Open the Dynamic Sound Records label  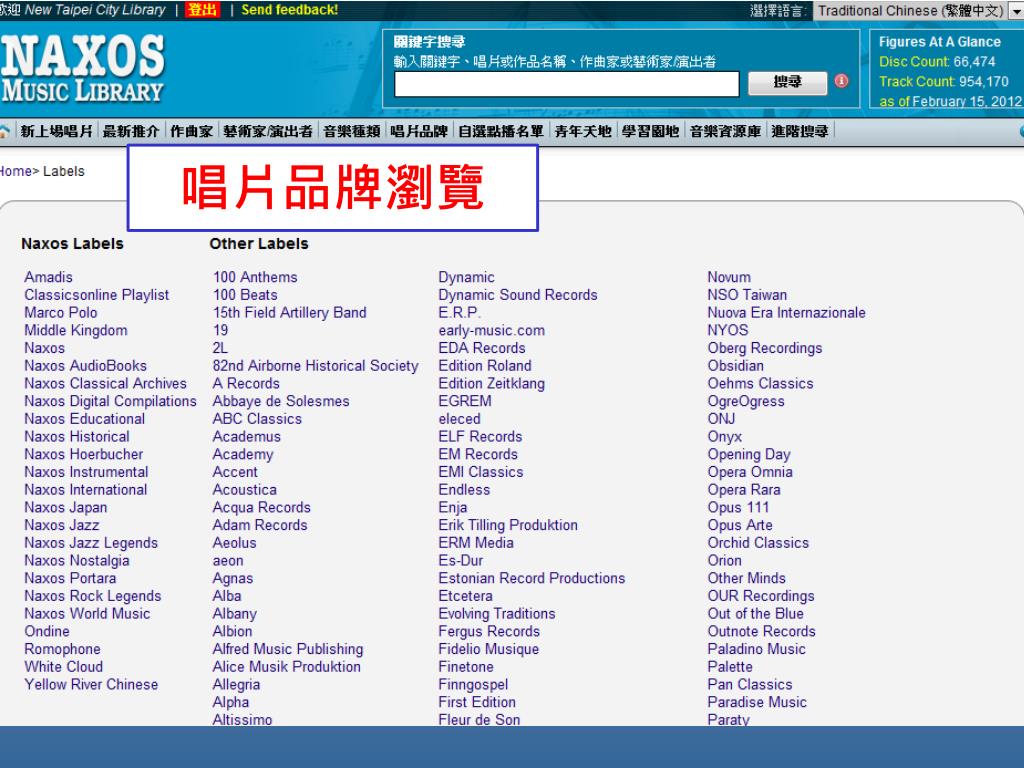(x=518, y=295)
